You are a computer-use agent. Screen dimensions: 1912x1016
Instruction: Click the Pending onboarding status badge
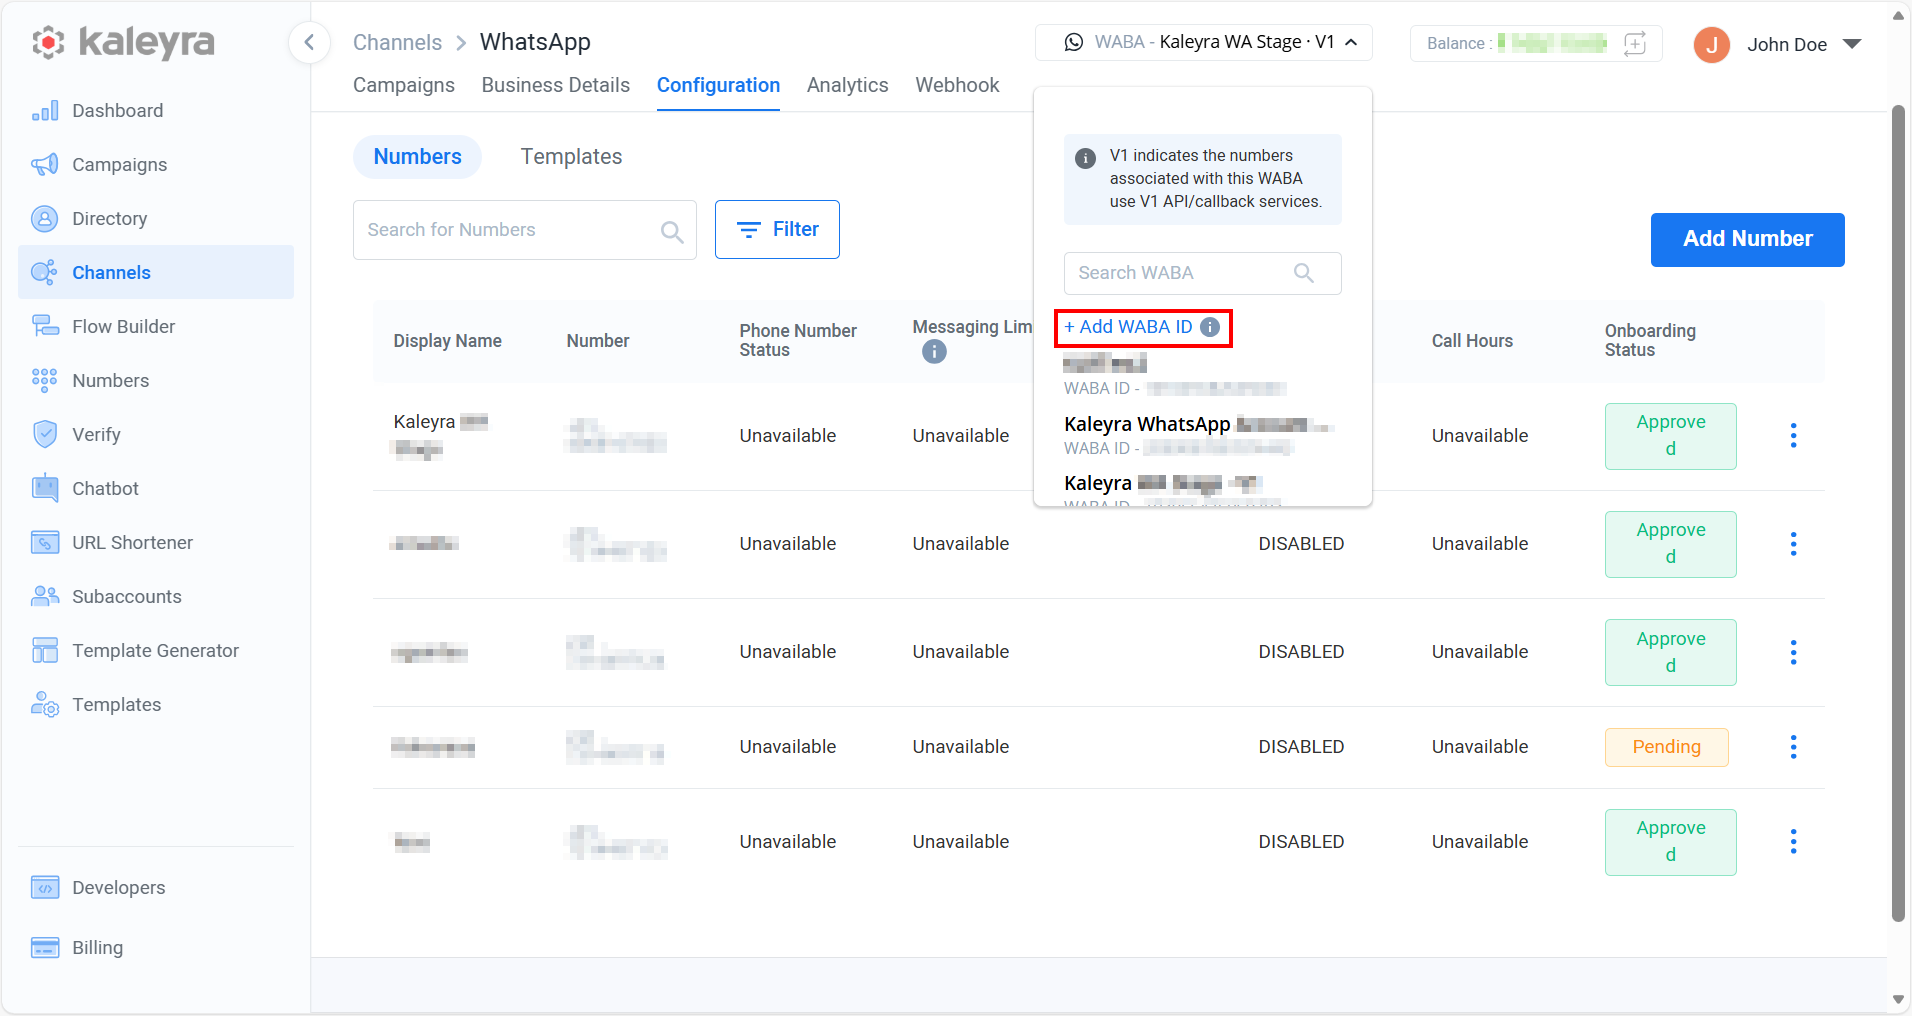pos(1667,747)
